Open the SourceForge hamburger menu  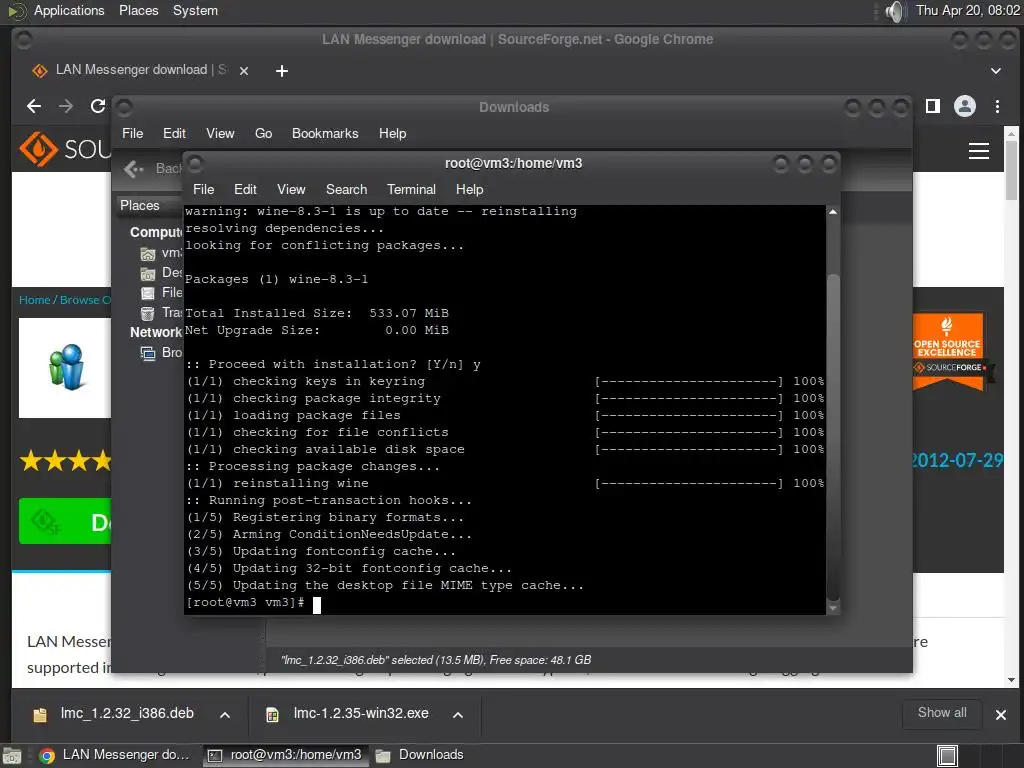click(978, 151)
